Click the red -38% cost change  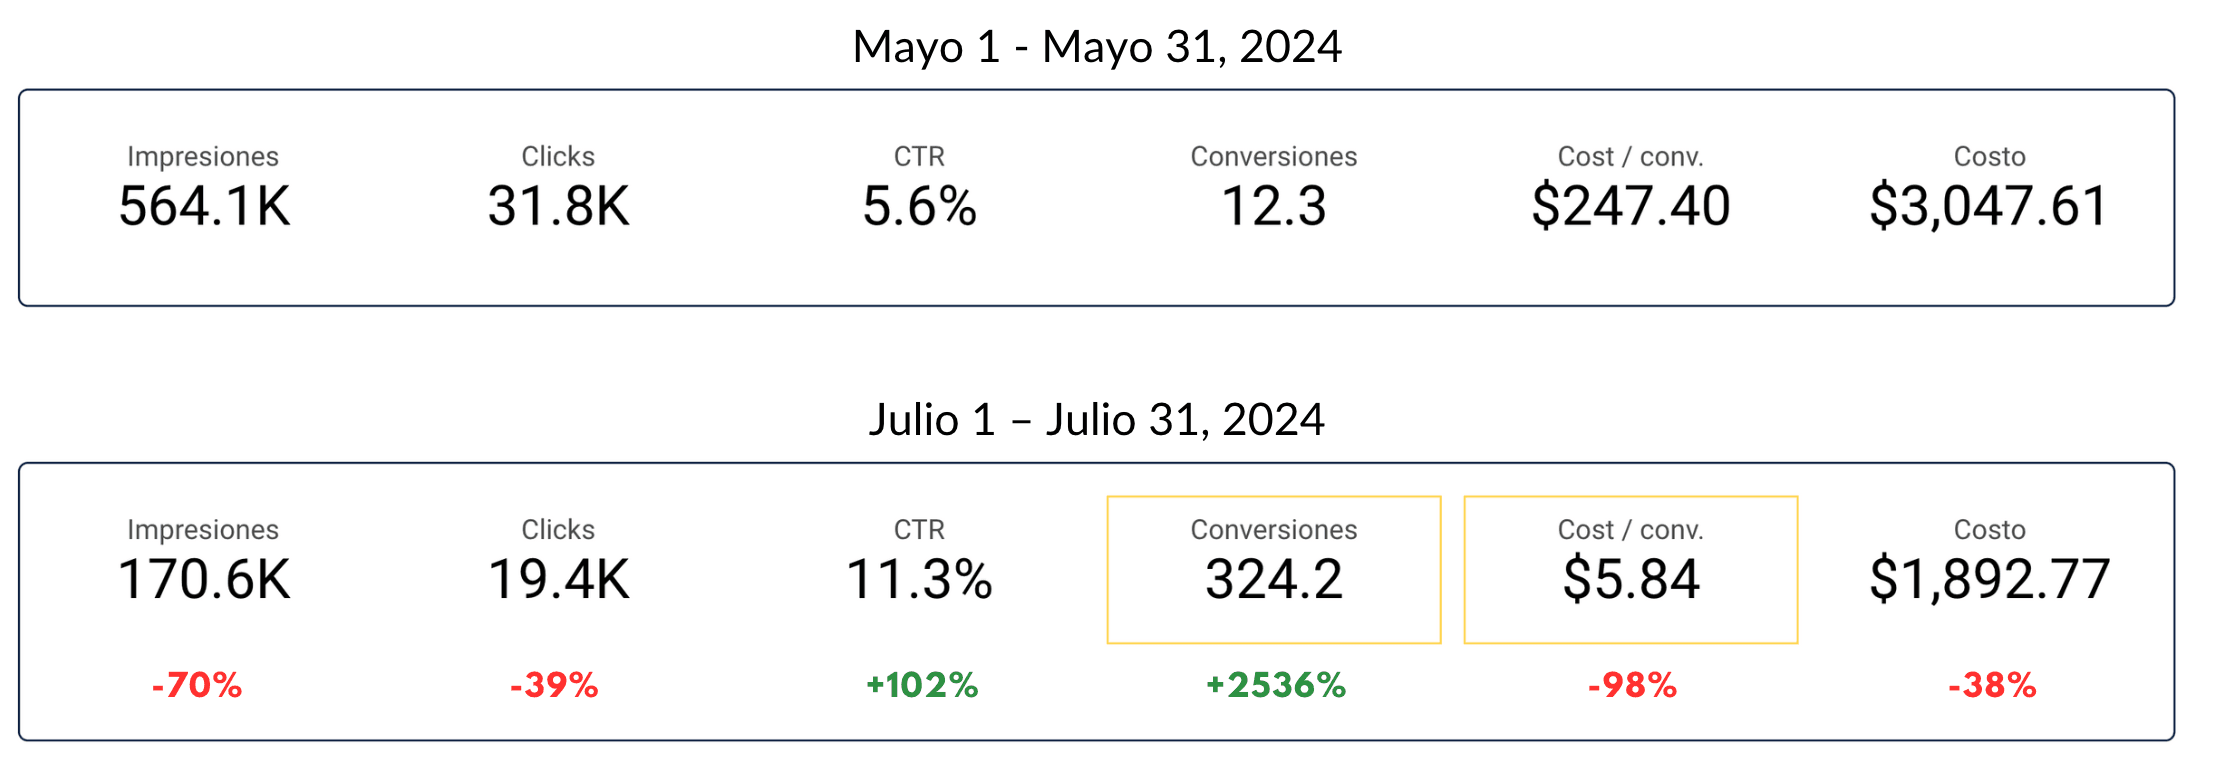(x=1992, y=685)
